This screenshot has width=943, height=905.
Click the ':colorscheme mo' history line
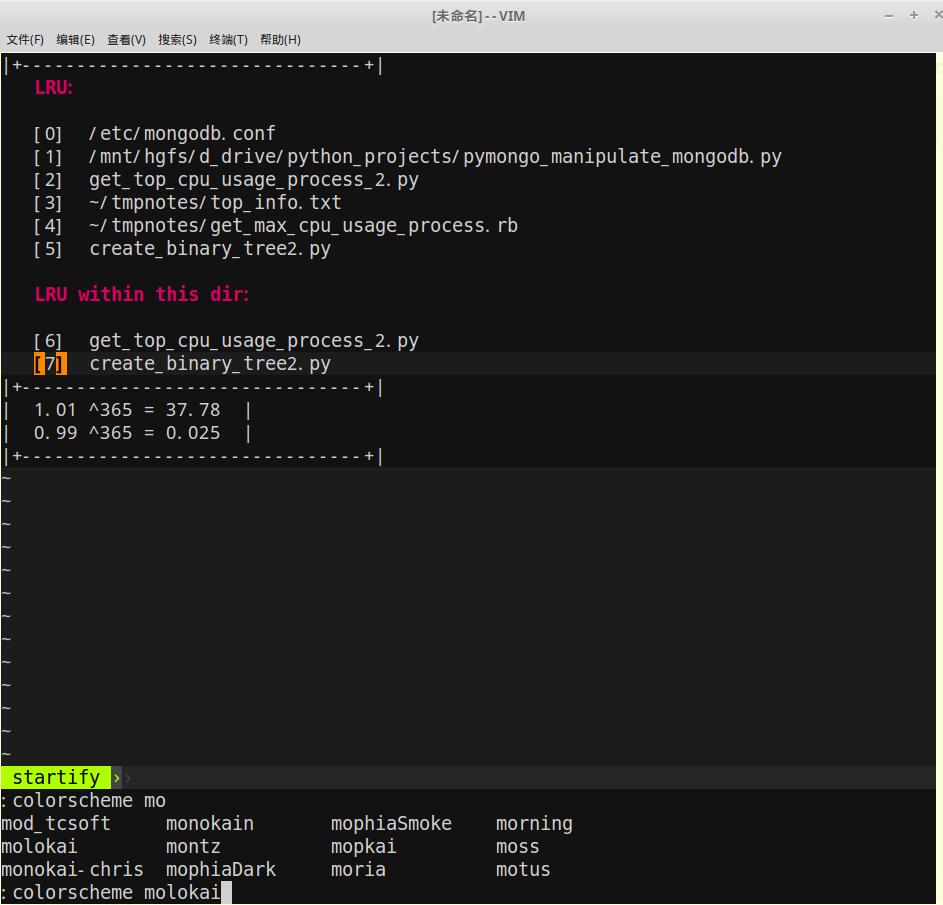click(83, 801)
